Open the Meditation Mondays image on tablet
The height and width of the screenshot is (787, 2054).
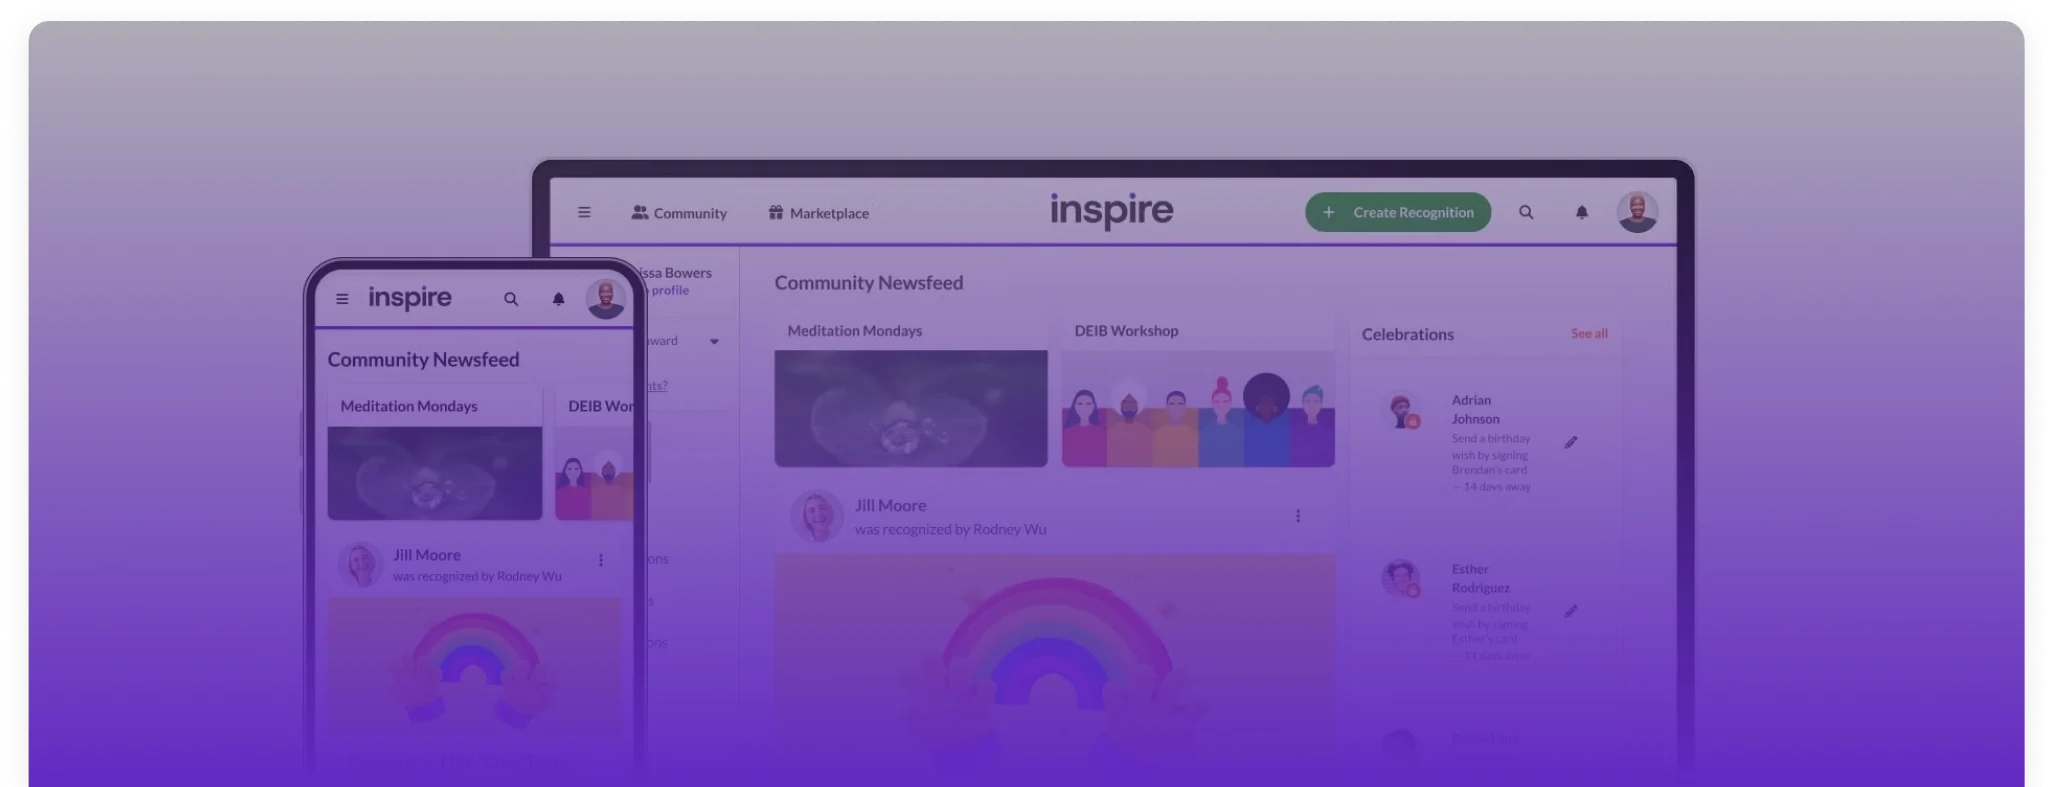pos(911,408)
